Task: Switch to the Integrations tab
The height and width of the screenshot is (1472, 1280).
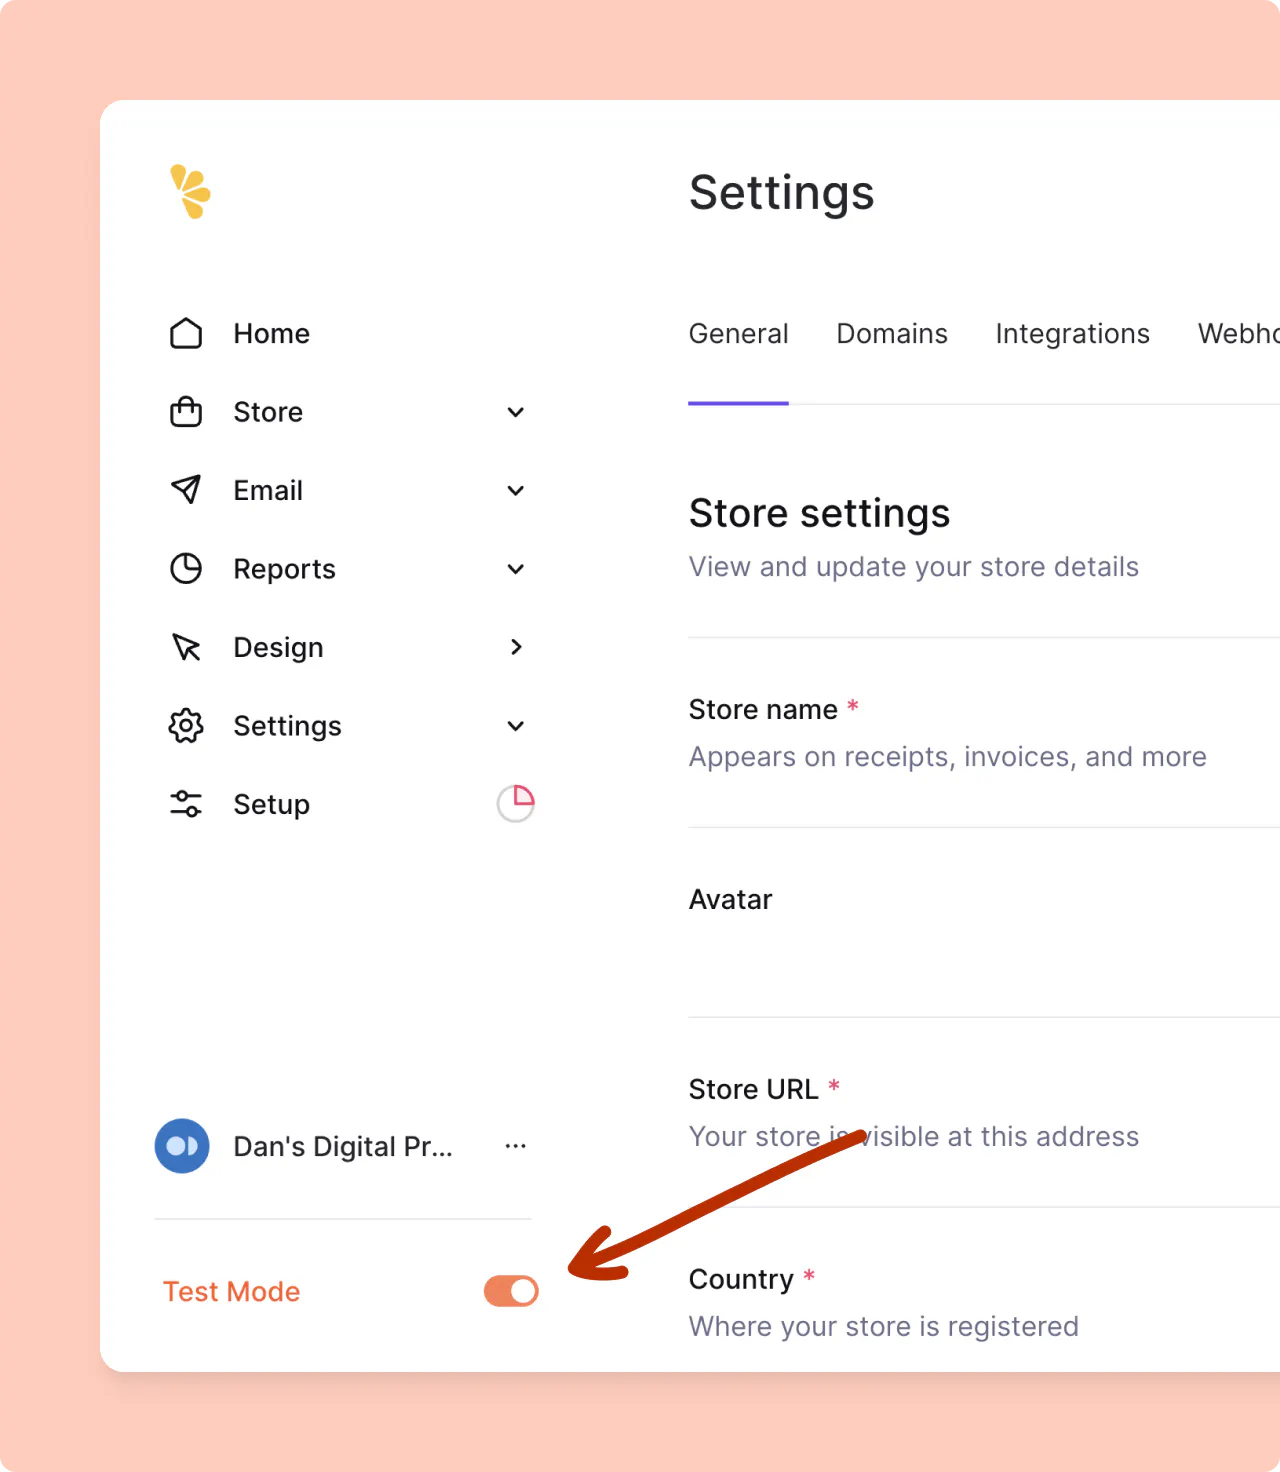Action: [x=1072, y=334]
